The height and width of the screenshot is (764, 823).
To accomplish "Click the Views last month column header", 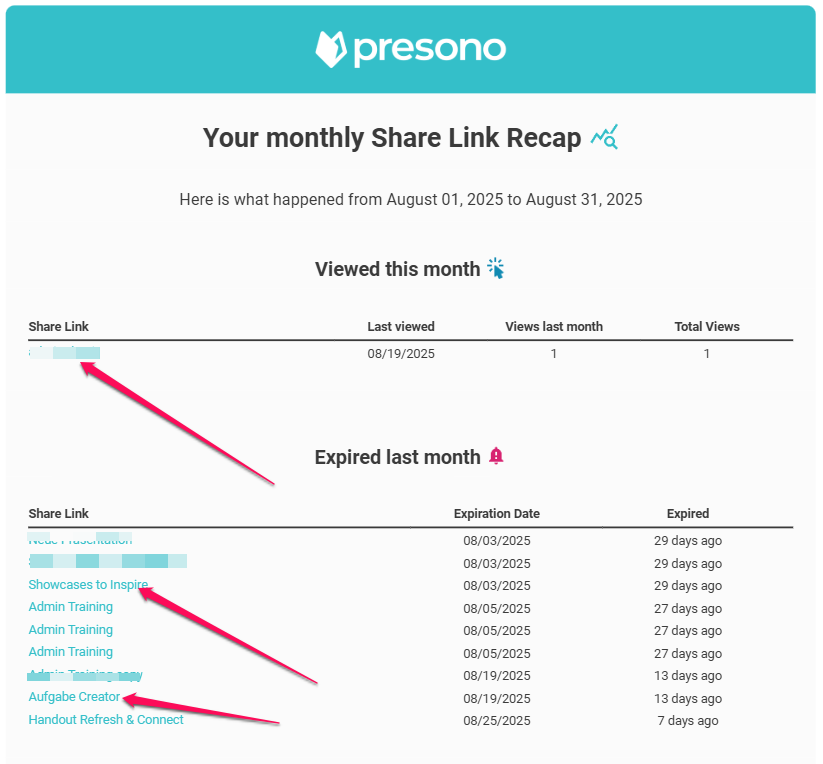I will [x=554, y=326].
